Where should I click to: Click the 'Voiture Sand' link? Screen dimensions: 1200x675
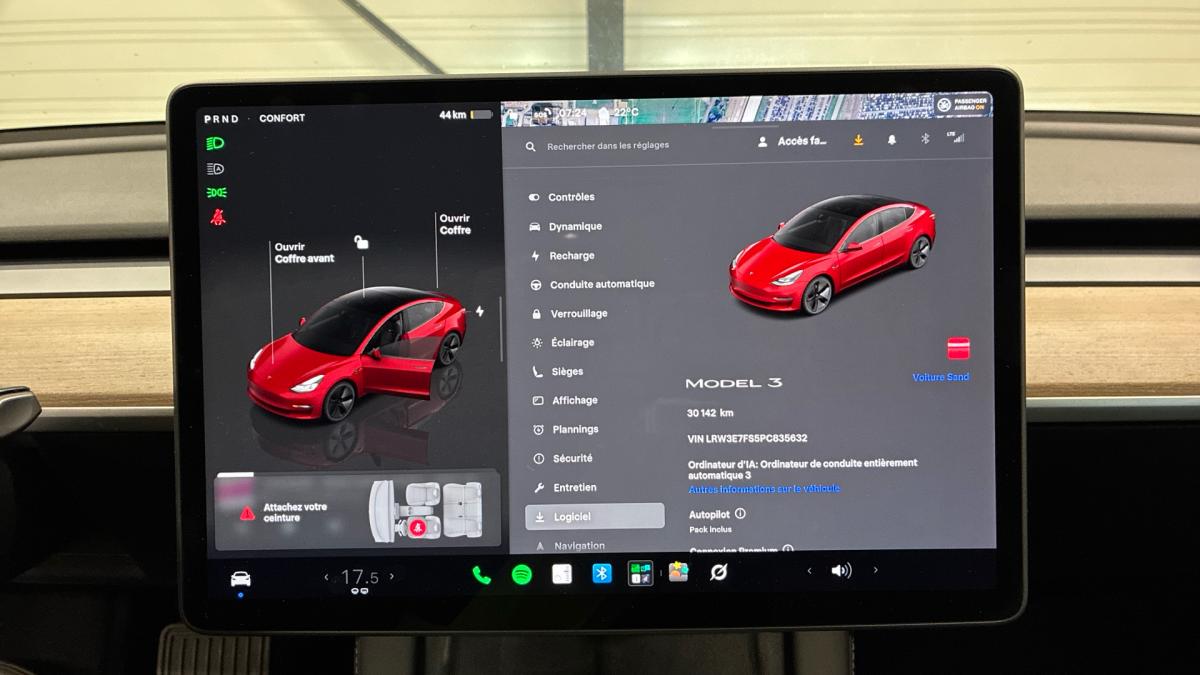click(940, 377)
